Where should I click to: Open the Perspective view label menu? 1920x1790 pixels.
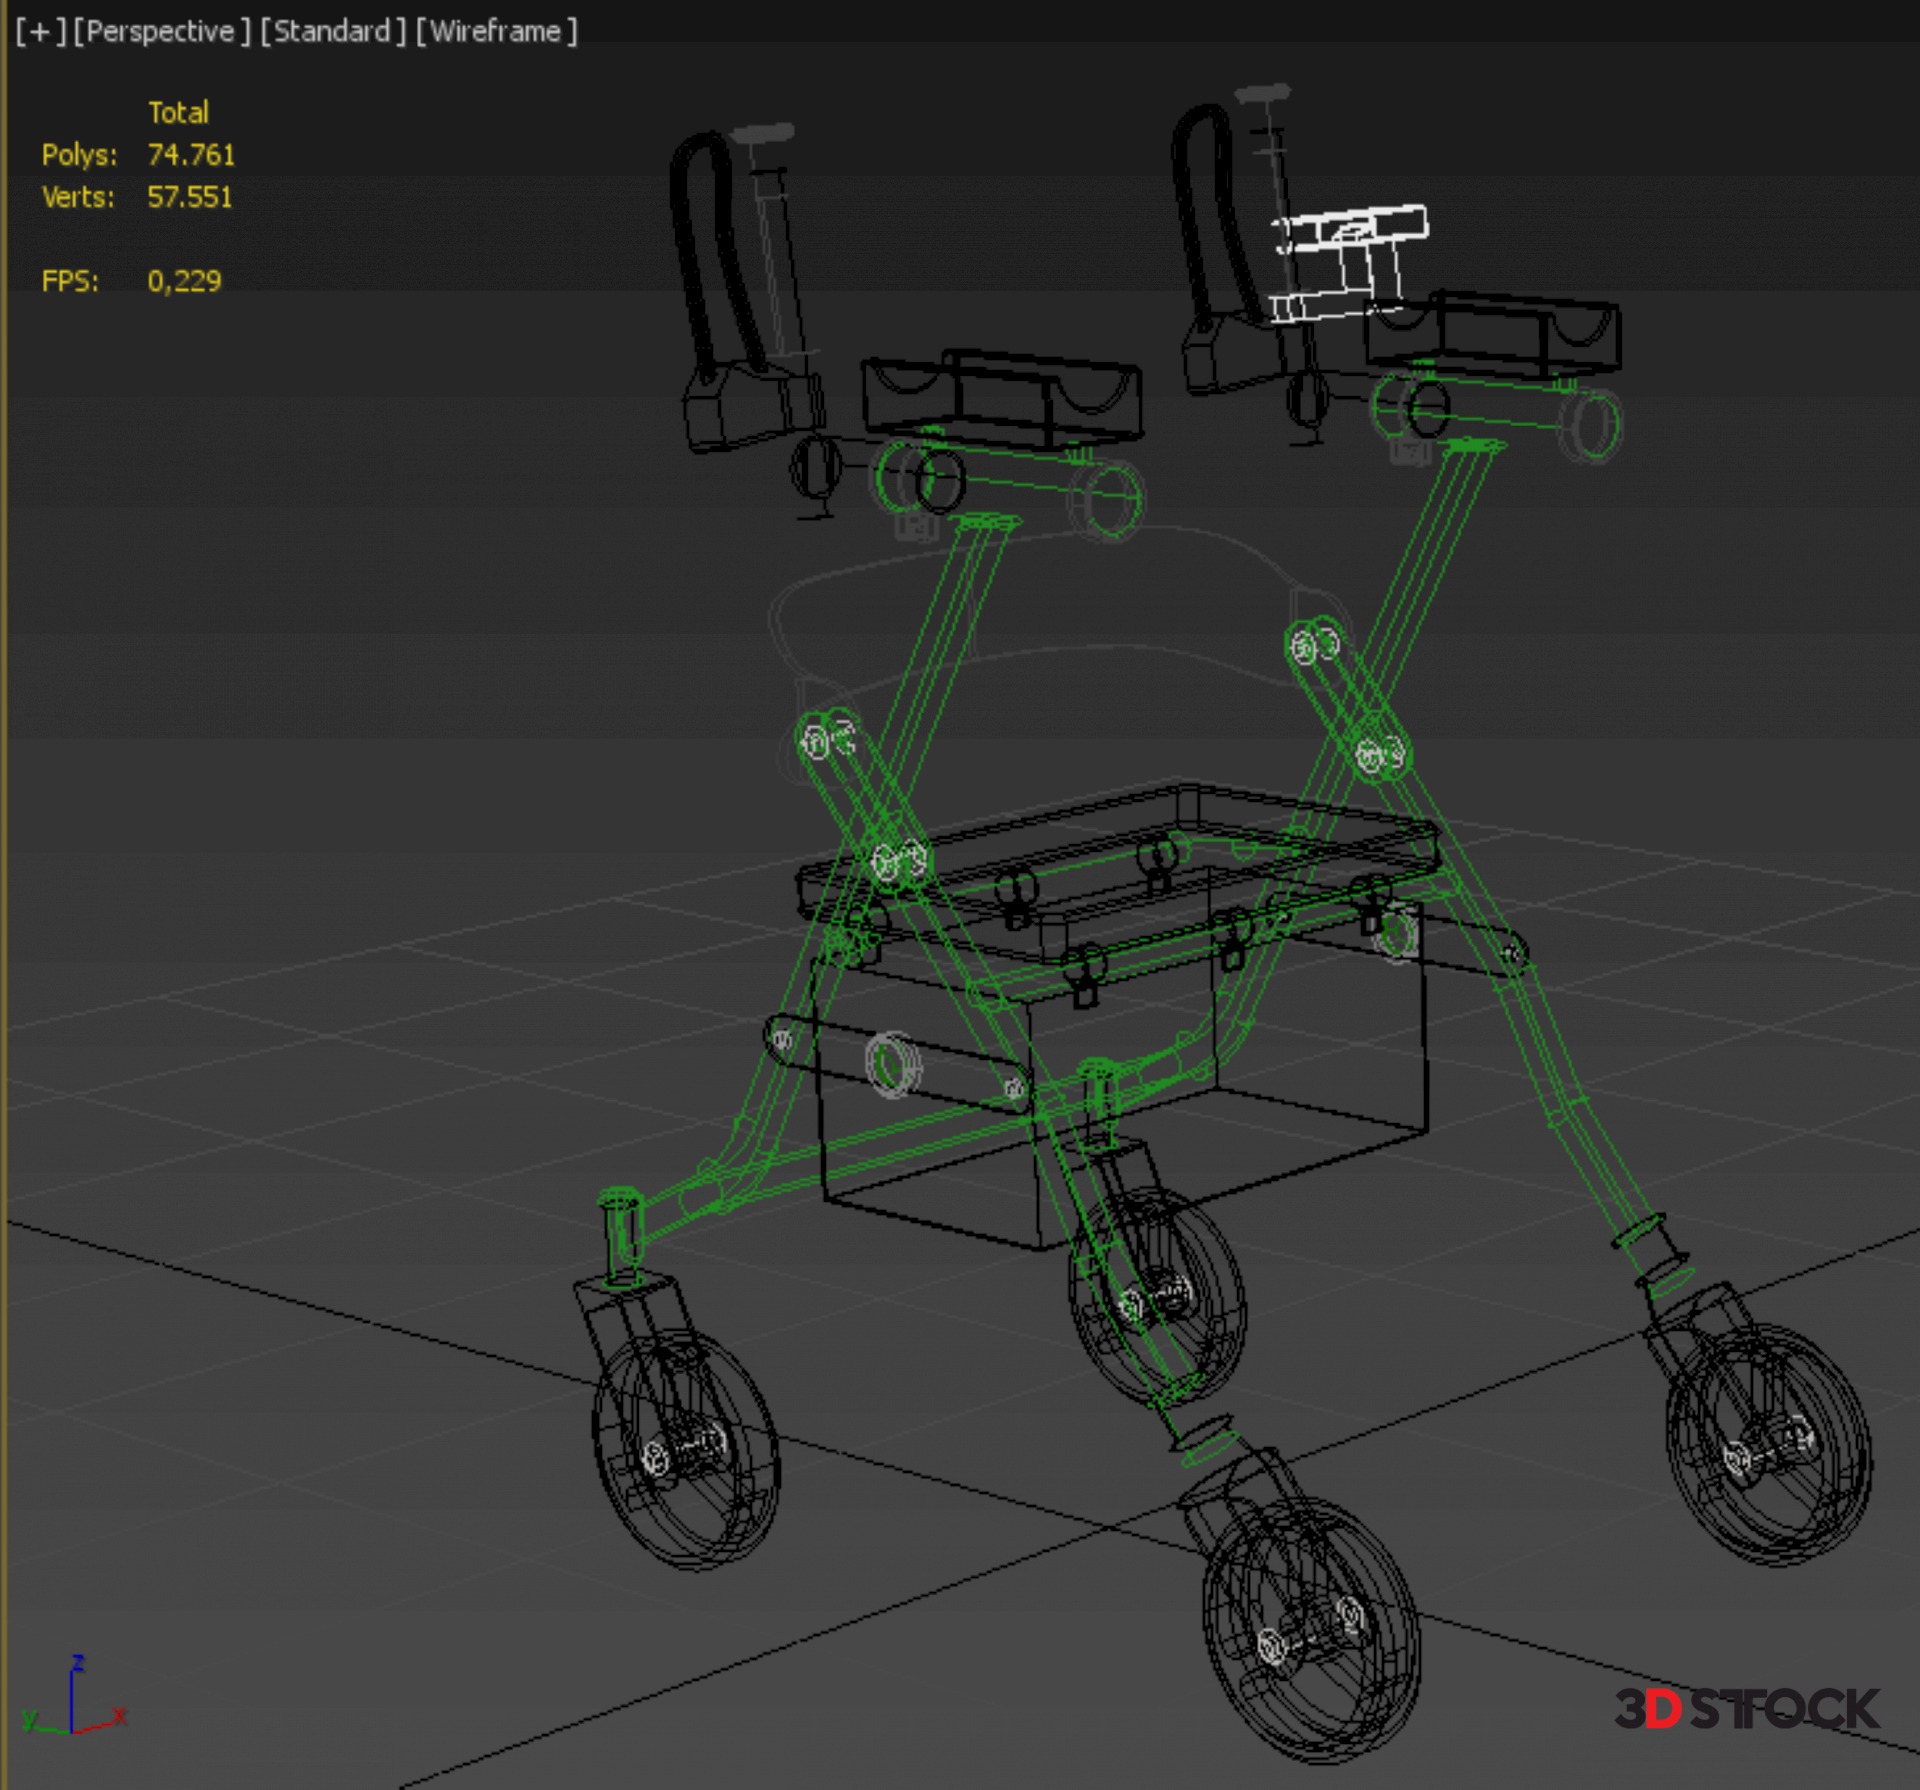161,32
